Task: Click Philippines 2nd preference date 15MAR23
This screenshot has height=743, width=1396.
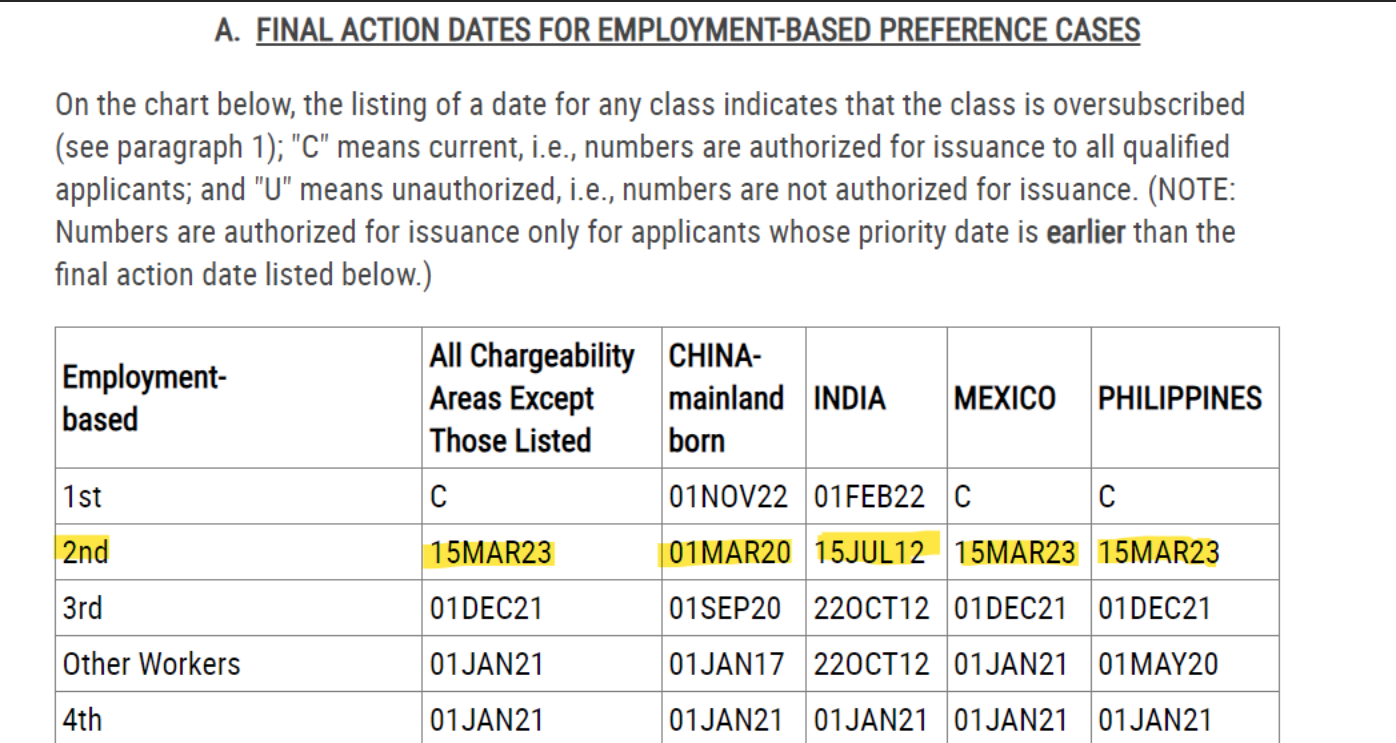Action: [1159, 553]
